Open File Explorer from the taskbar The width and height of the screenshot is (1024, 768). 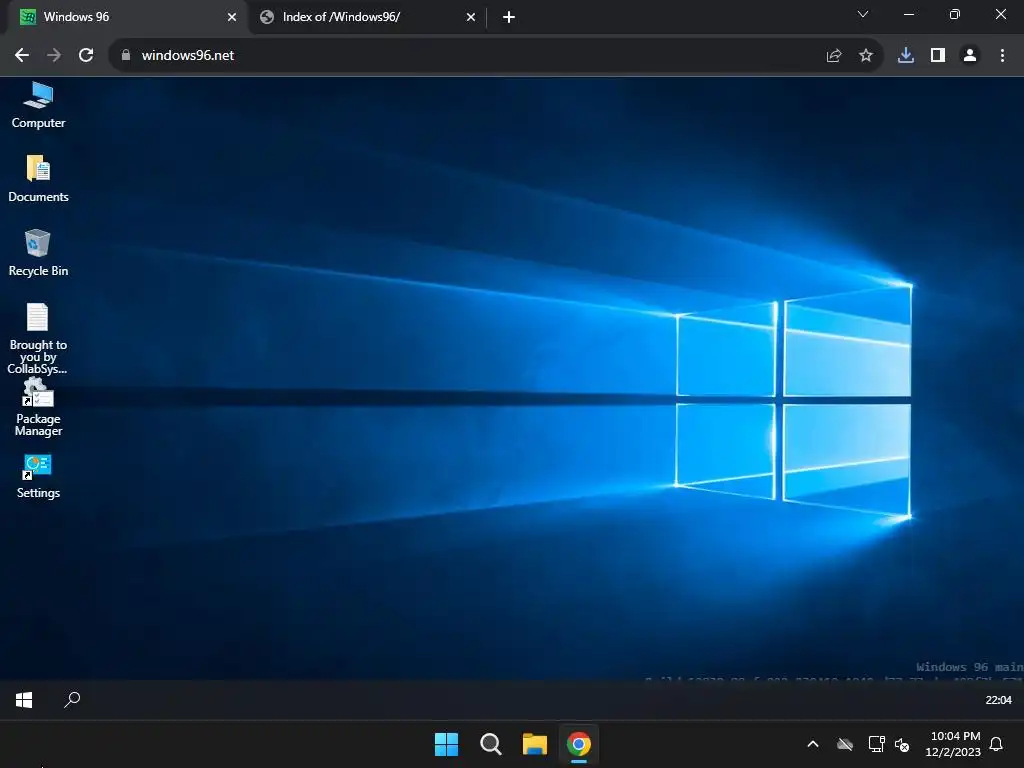coord(535,744)
